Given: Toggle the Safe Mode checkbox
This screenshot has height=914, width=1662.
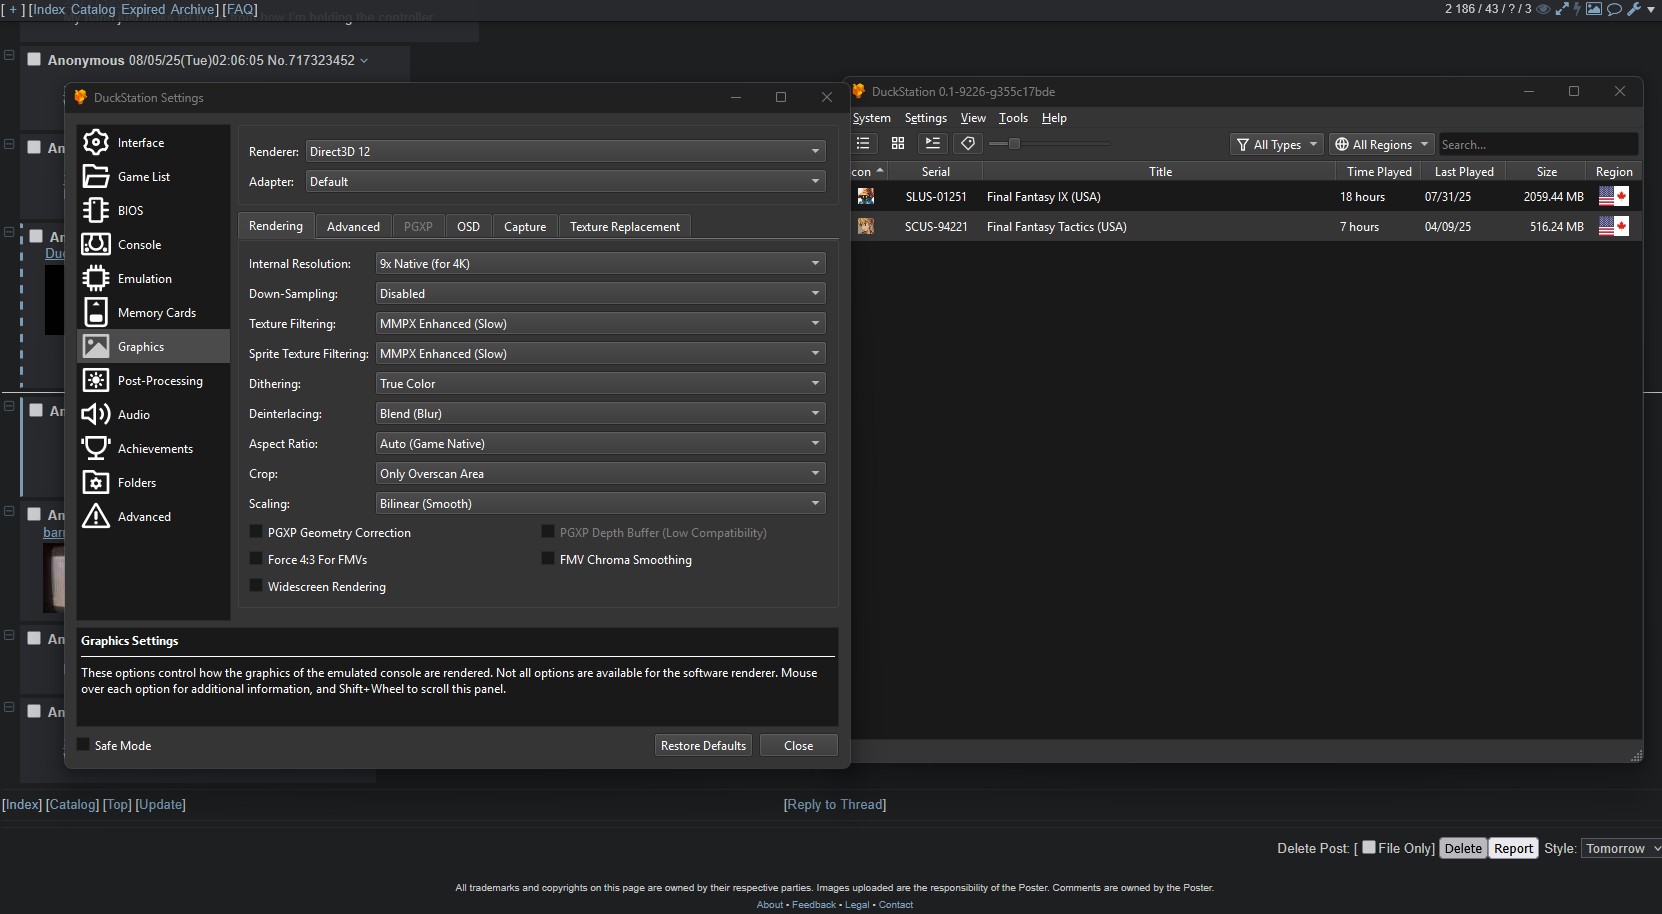Looking at the screenshot, I should click(x=83, y=745).
